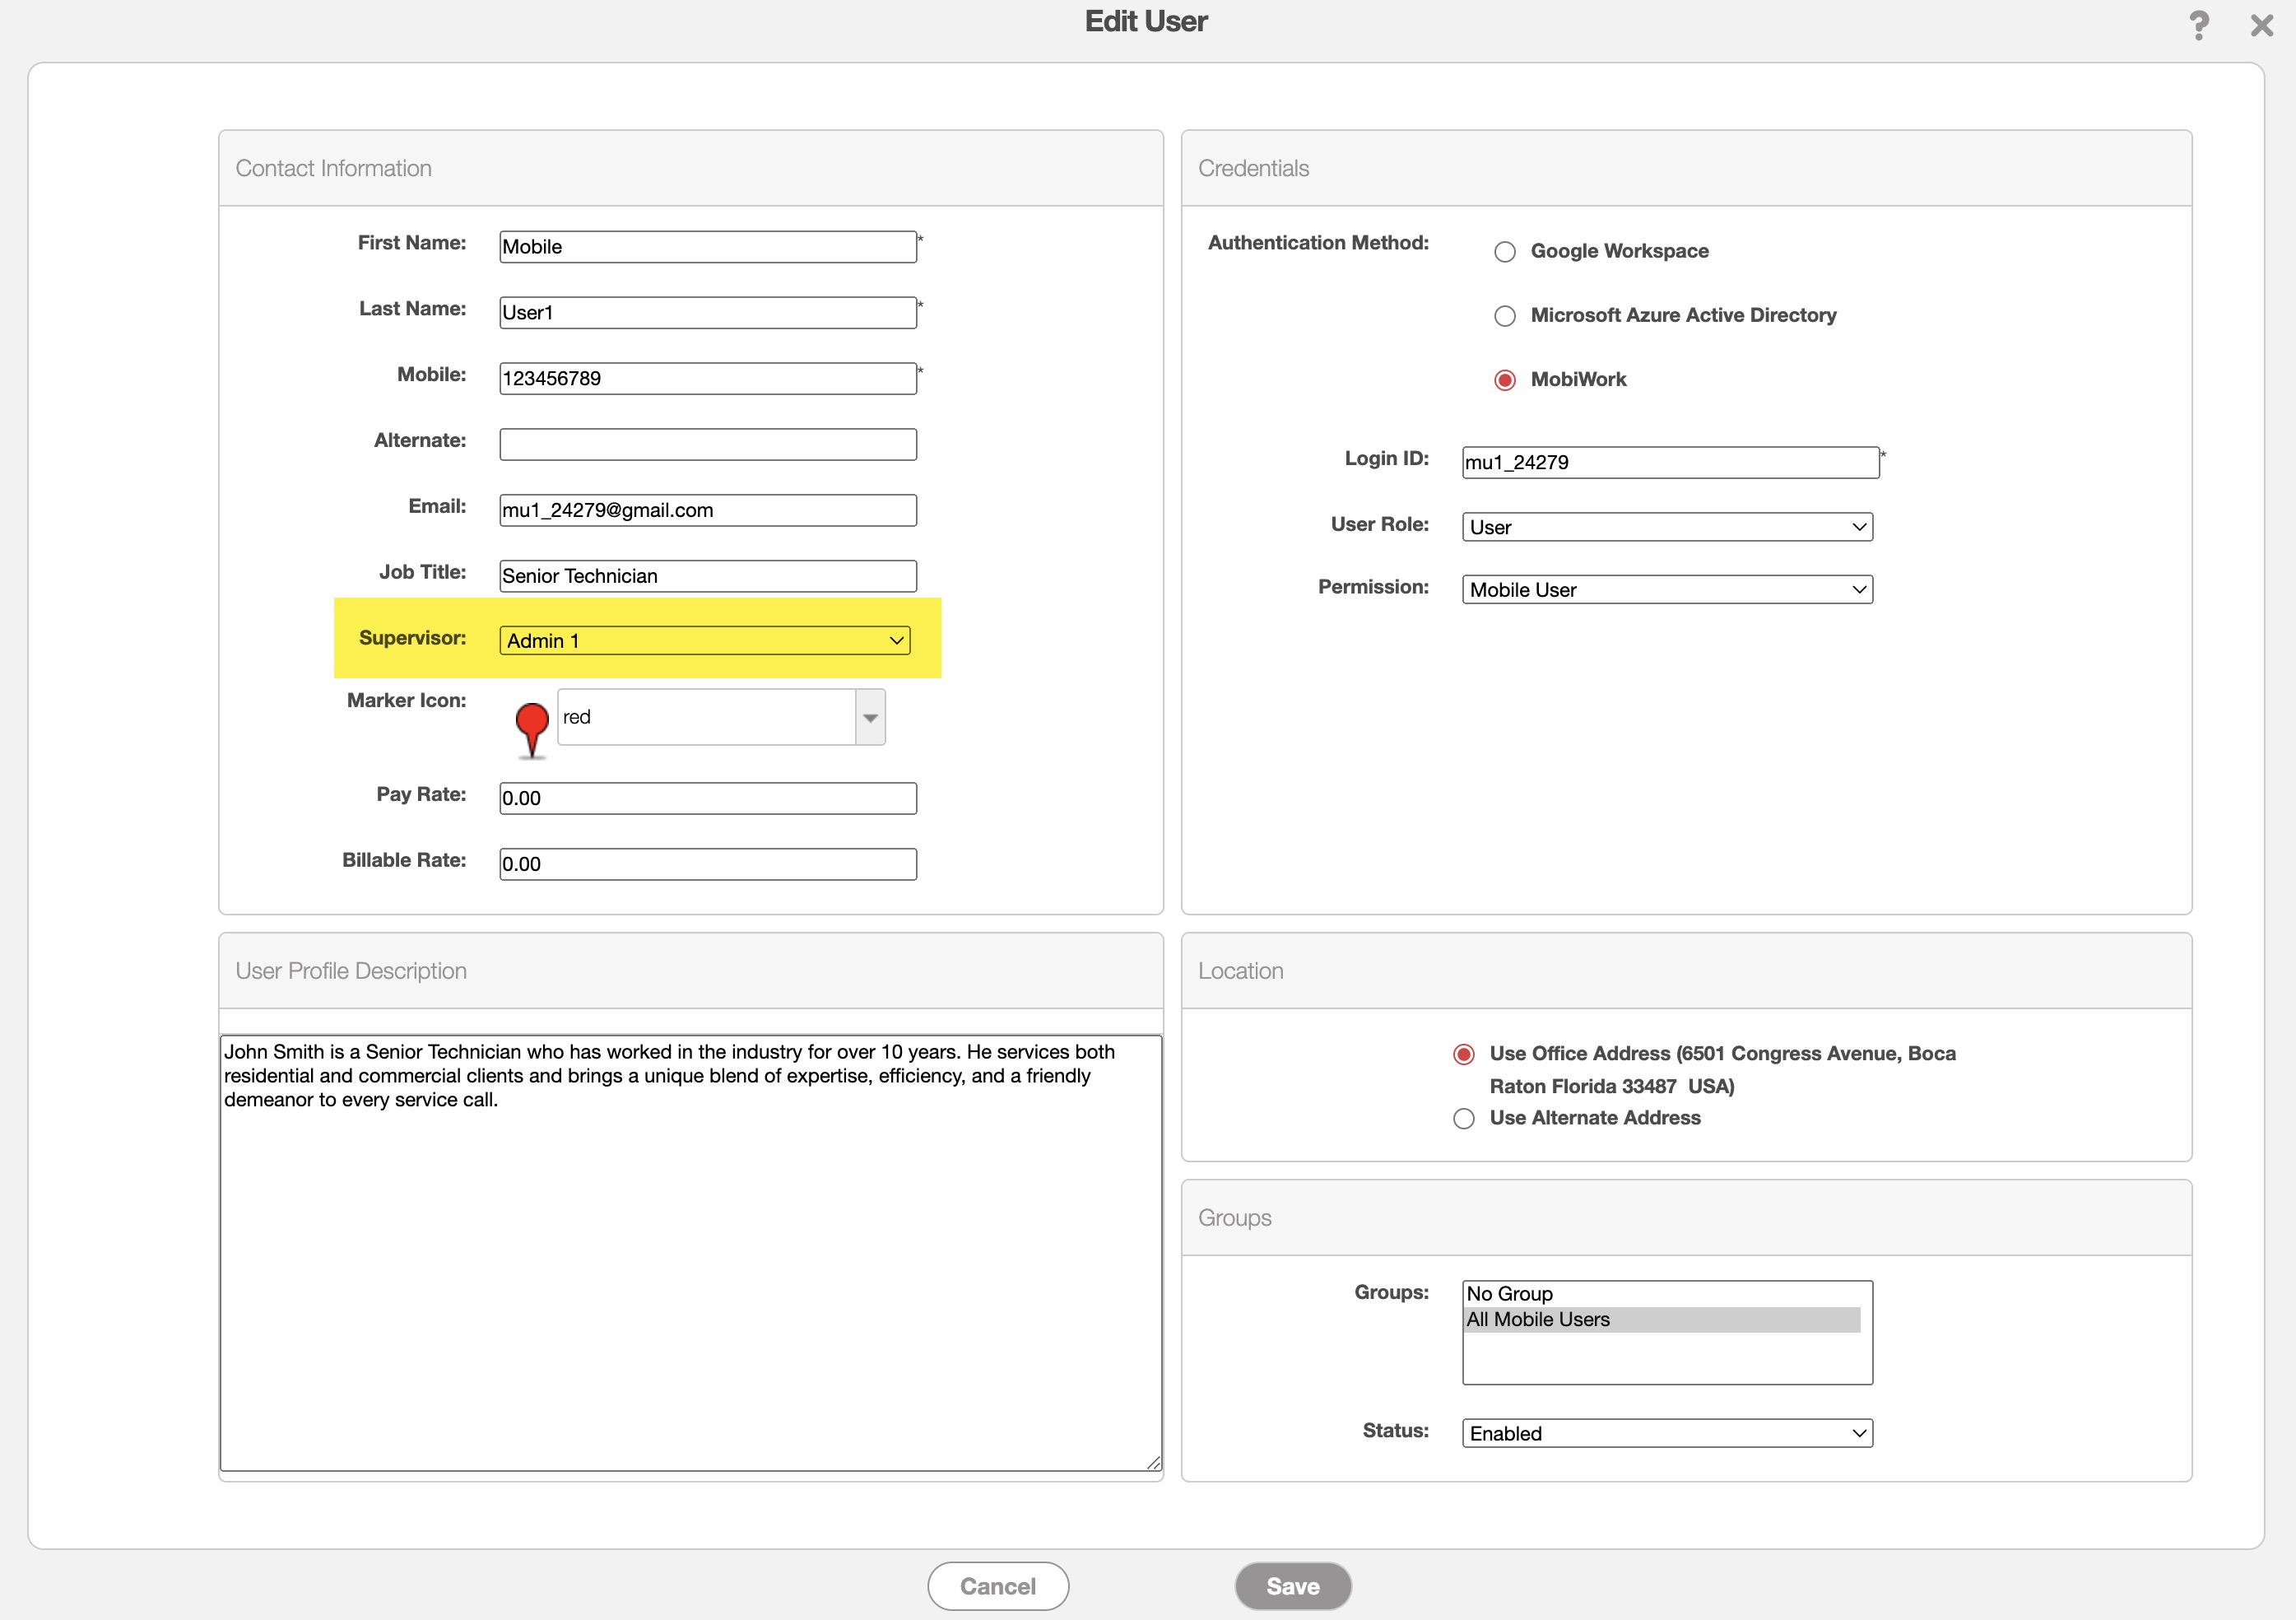The height and width of the screenshot is (1620, 2296).
Task: Close the Edit User dialog
Action: [x=2261, y=25]
